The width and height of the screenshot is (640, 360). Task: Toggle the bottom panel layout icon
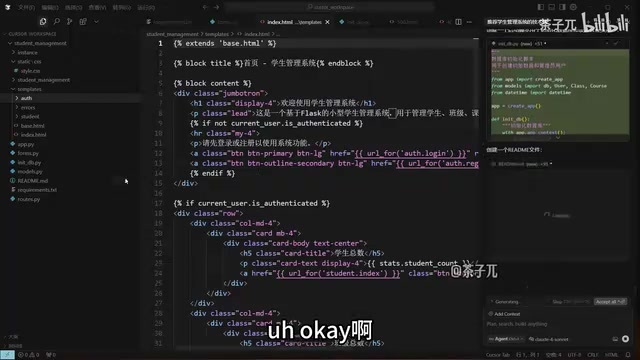551,7
